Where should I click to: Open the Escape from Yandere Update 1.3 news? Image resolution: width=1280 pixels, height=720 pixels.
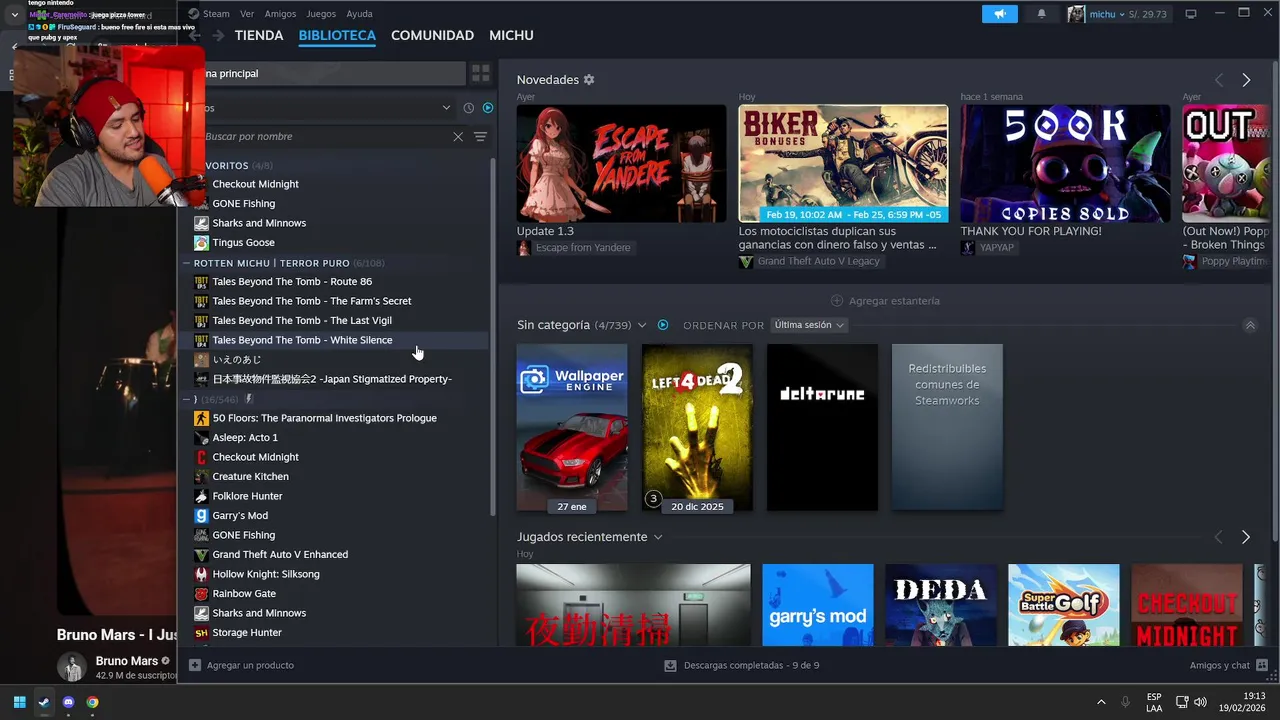point(621,164)
